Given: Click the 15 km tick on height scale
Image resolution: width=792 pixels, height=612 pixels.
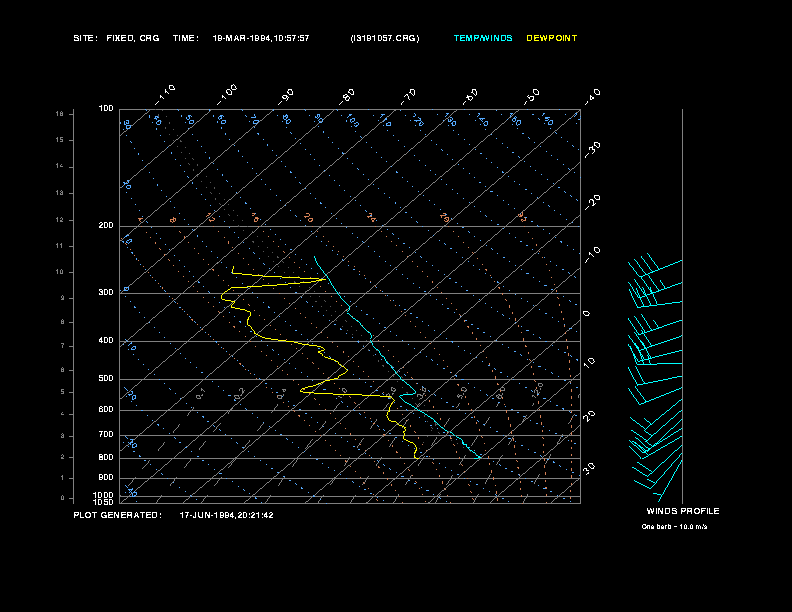Looking at the screenshot, I should point(60,140).
